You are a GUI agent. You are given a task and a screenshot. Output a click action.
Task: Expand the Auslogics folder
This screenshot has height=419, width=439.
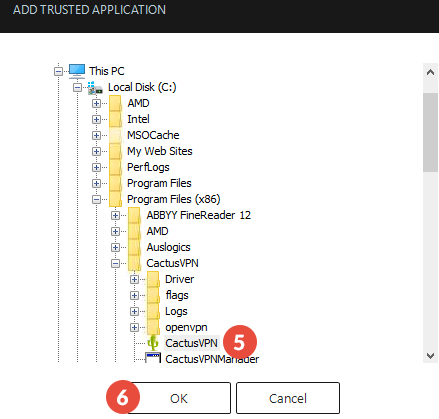point(115,247)
